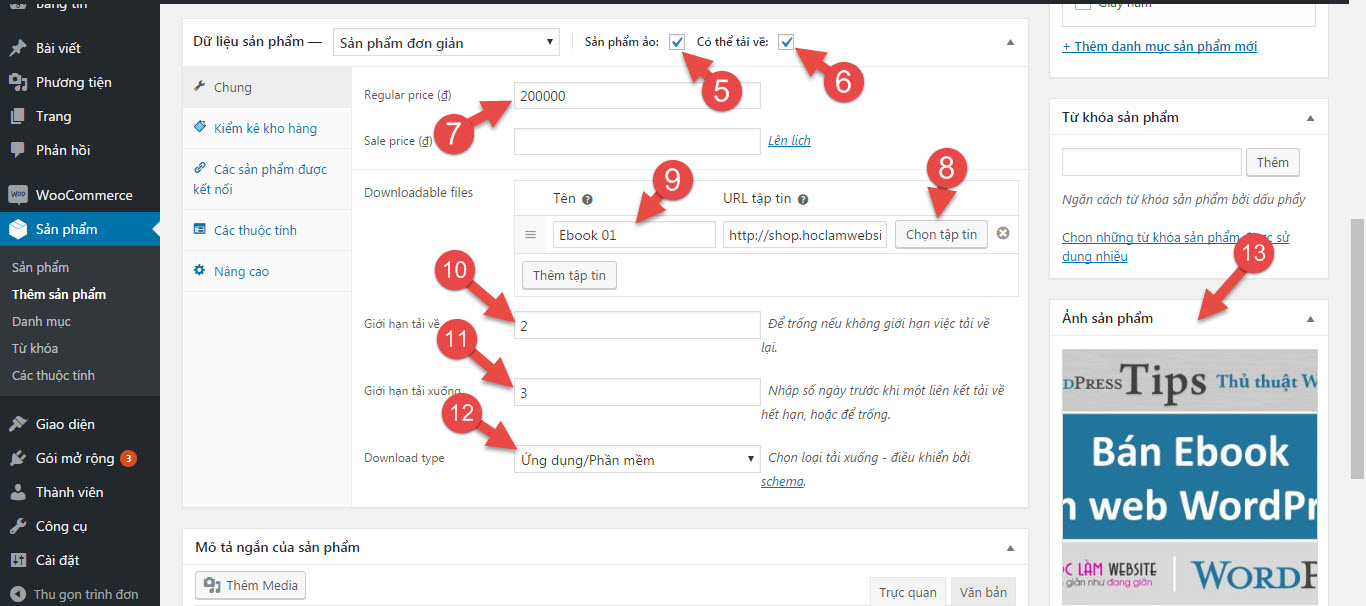Click the WooCommerce icon in sidebar
Screen dimensions: 1366x606
[17, 195]
